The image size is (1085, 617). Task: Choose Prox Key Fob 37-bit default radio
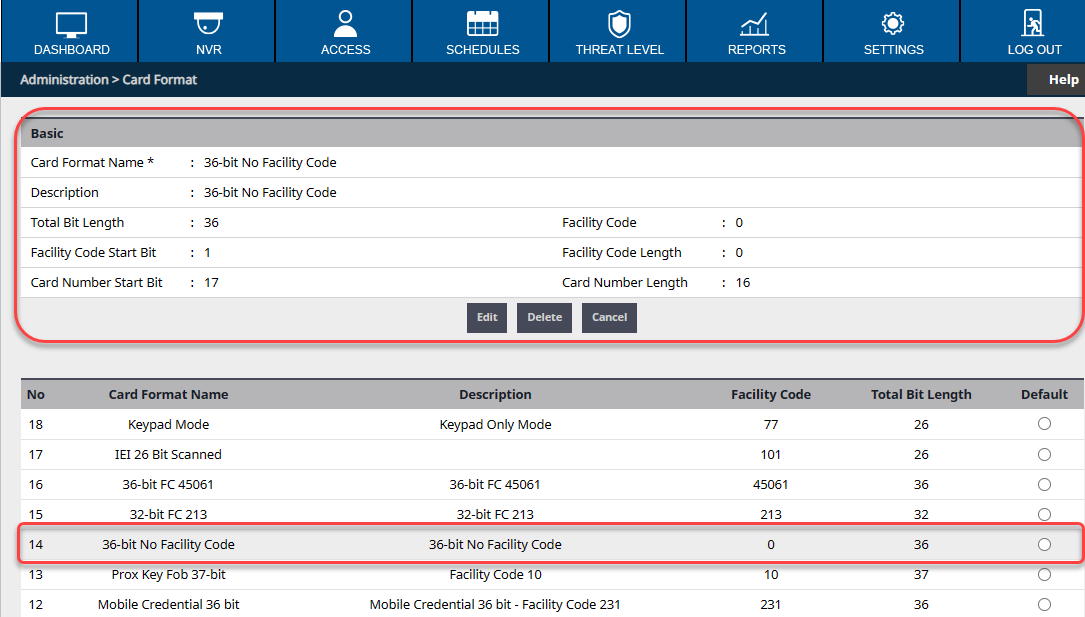point(1044,575)
